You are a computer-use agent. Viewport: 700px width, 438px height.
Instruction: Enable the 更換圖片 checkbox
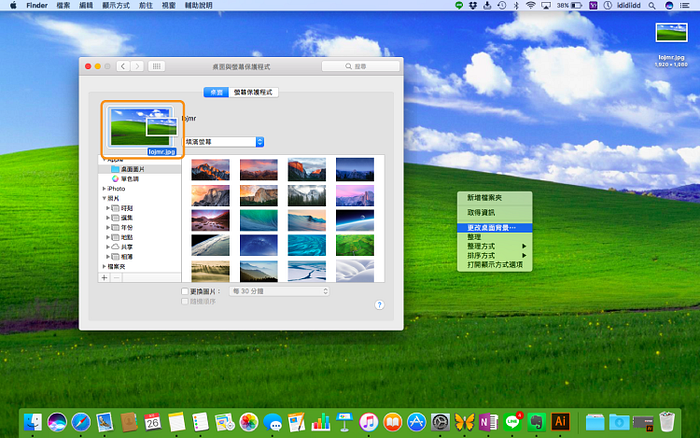(184, 291)
